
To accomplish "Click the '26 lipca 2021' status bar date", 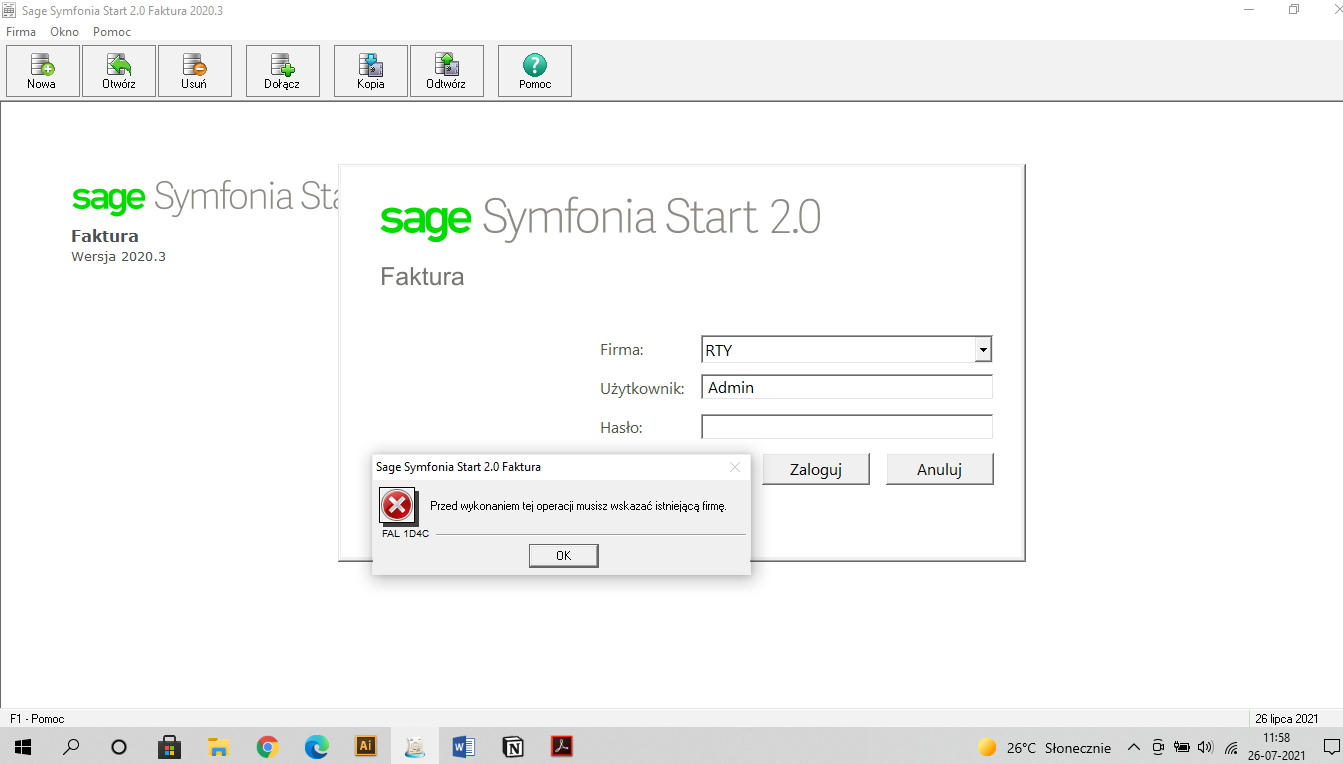I will [1287, 719].
